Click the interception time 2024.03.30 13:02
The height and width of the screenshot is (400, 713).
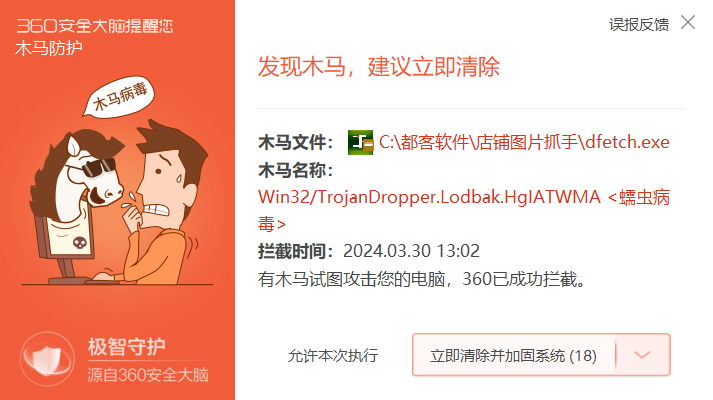click(x=411, y=251)
